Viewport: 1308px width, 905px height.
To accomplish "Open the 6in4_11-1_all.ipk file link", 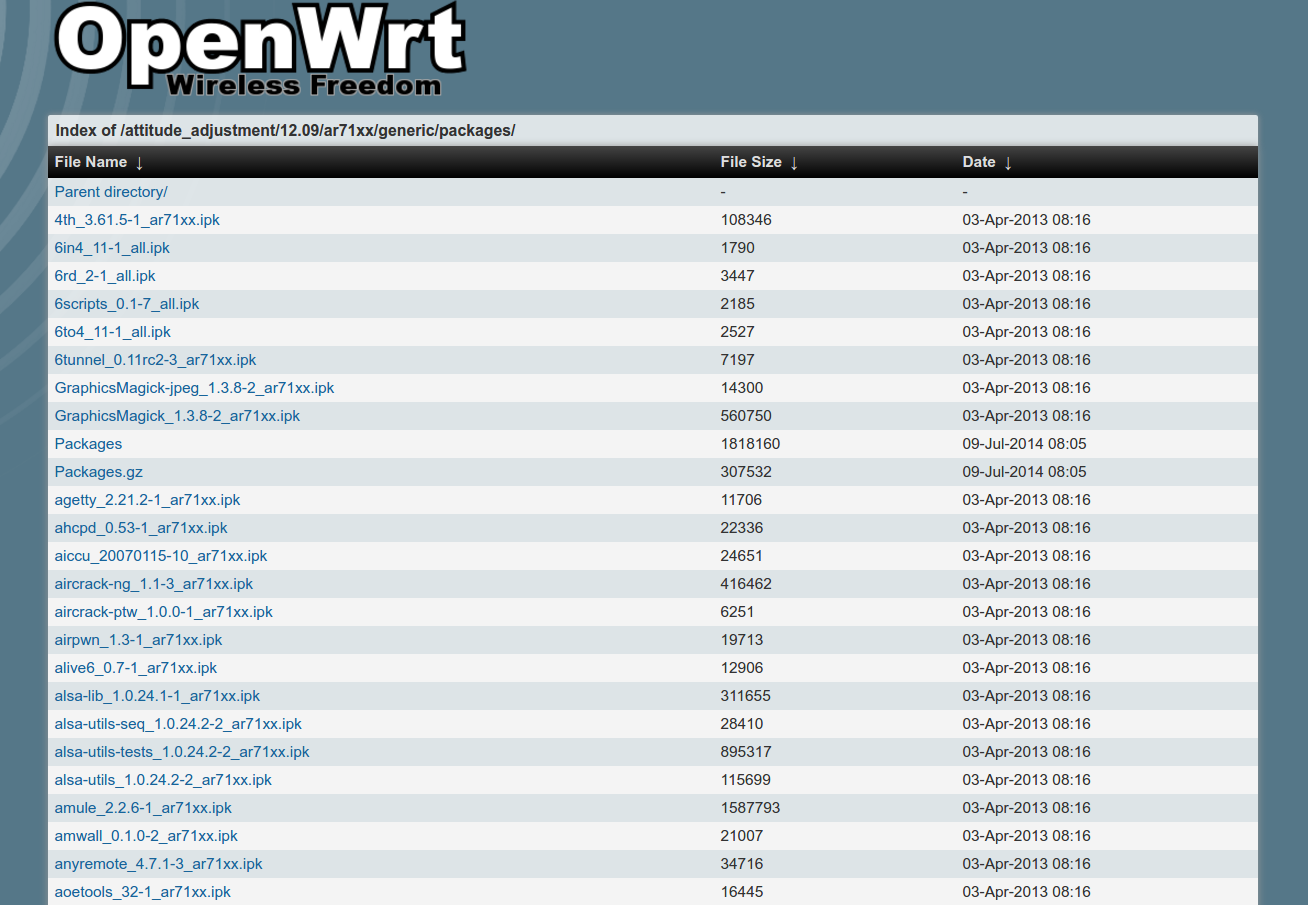I will tap(112, 248).
